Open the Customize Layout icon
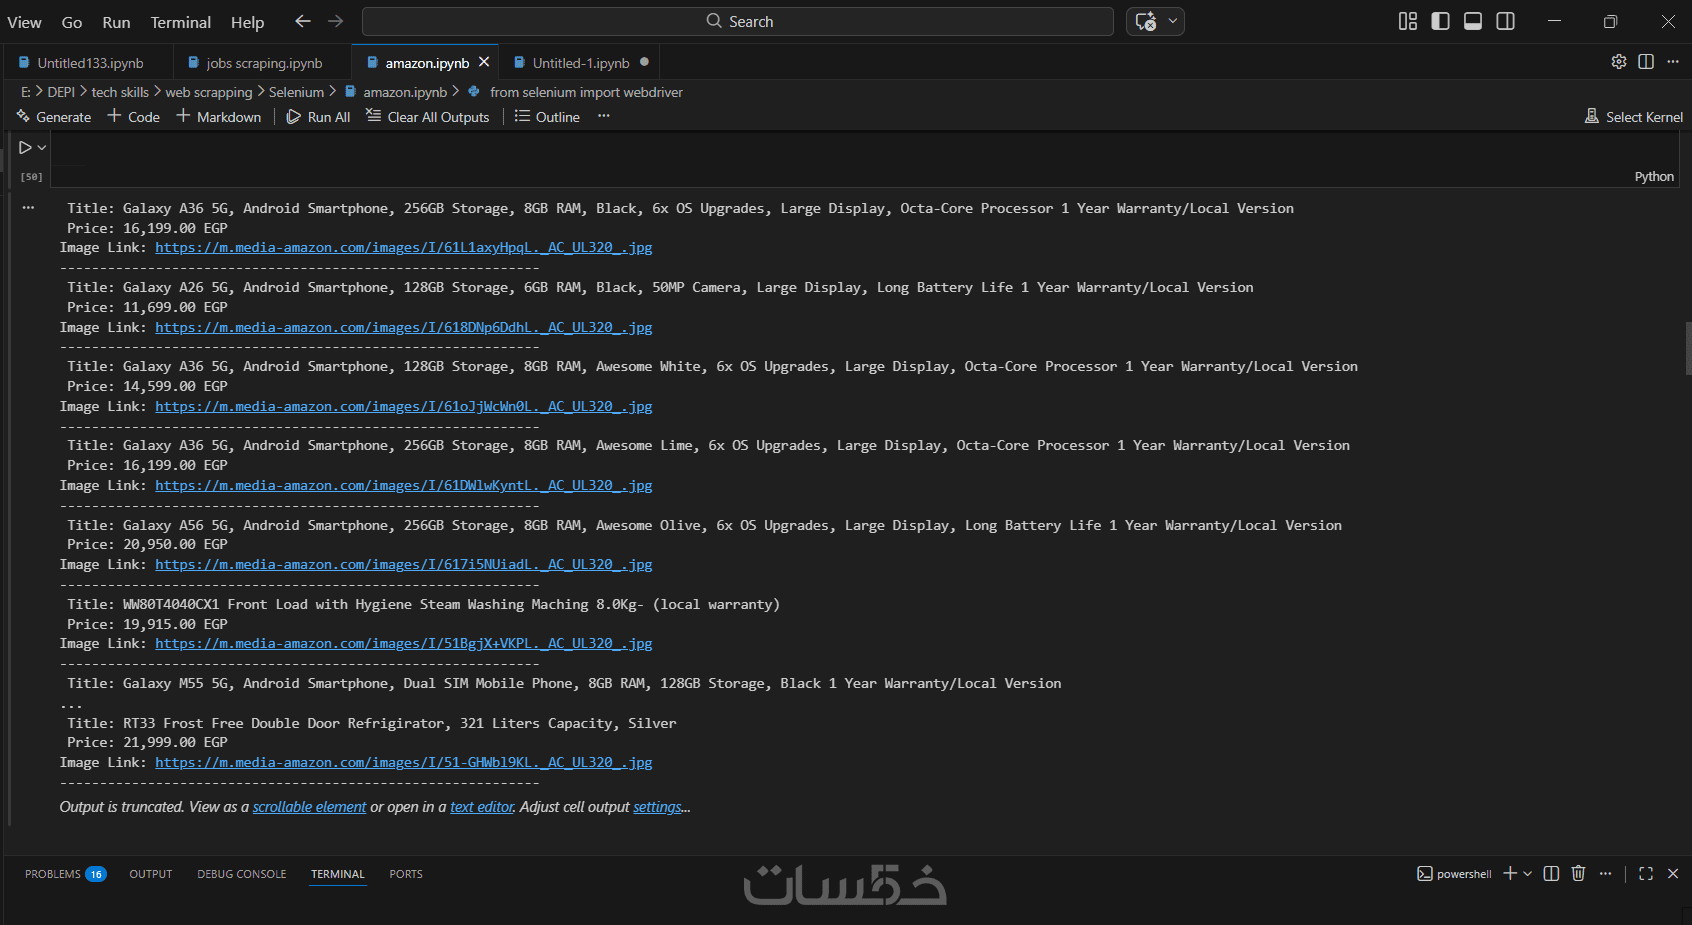Image resolution: width=1692 pixels, height=925 pixels. coord(1408,21)
